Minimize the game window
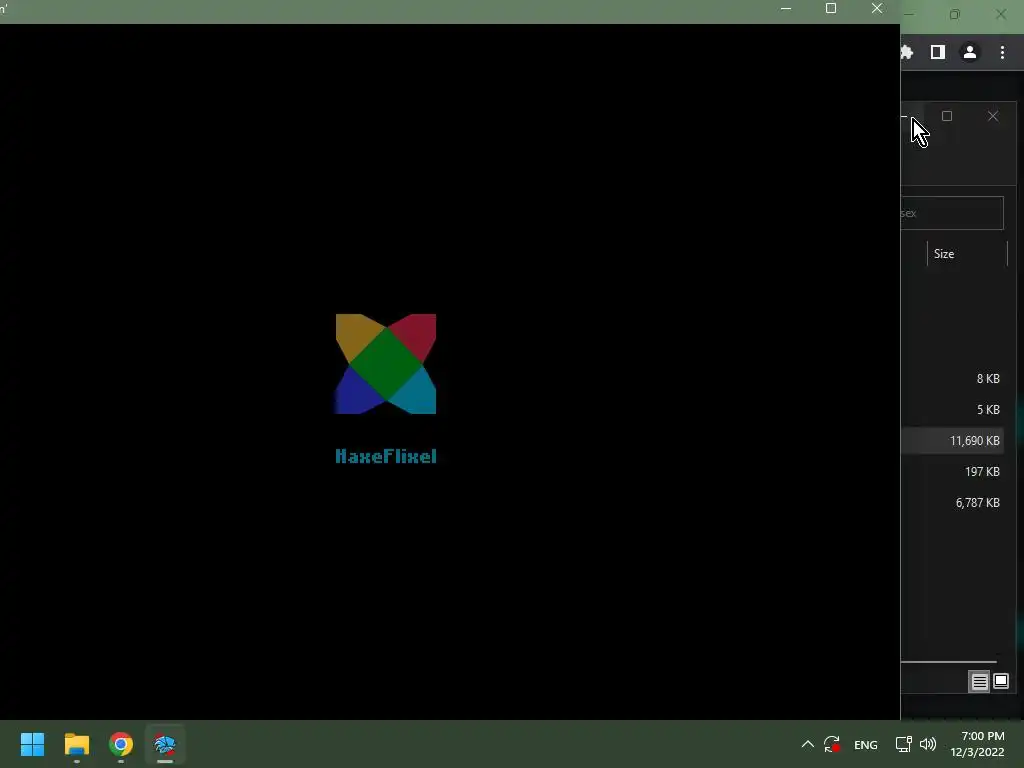The width and height of the screenshot is (1024, 768). point(786,8)
